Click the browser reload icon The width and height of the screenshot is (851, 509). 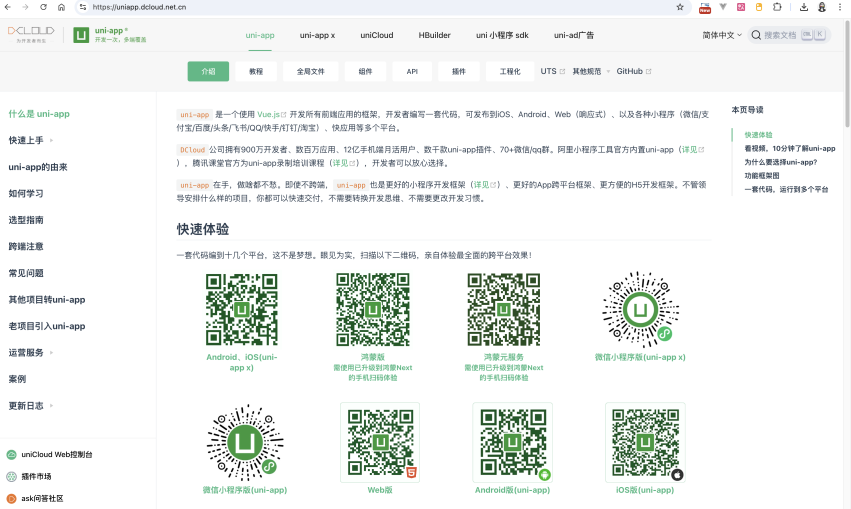pyautogui.click(x=43, y=6)
